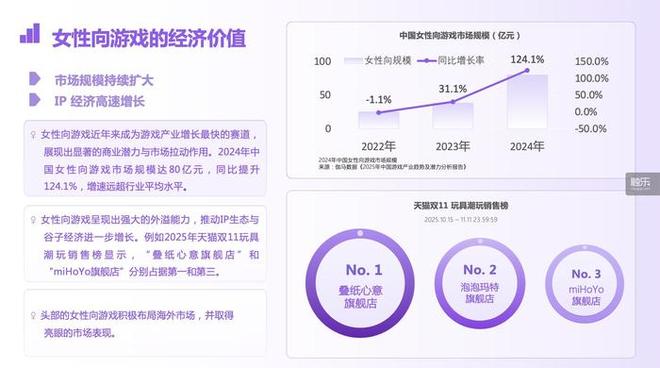This screenshot has height=368, width=660.
Task: Click the 2024年 bar in the chart
Action: point(527,101)
